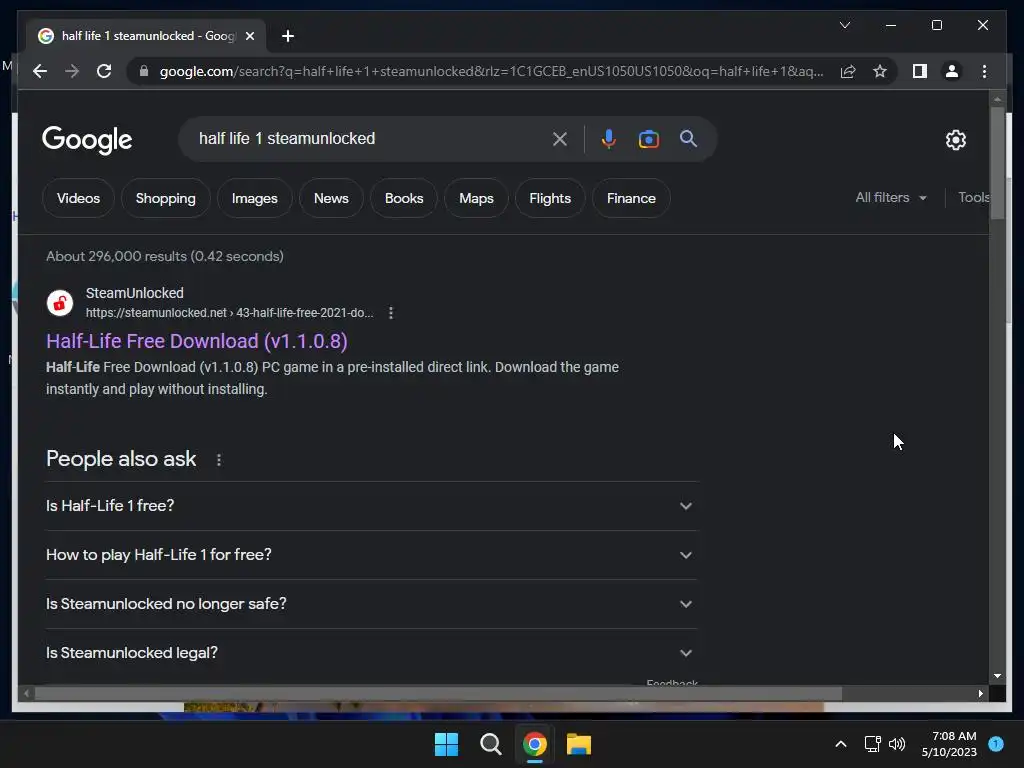
Task: Click the horizontal scrollbar thumb
Action: pos(438,694)
